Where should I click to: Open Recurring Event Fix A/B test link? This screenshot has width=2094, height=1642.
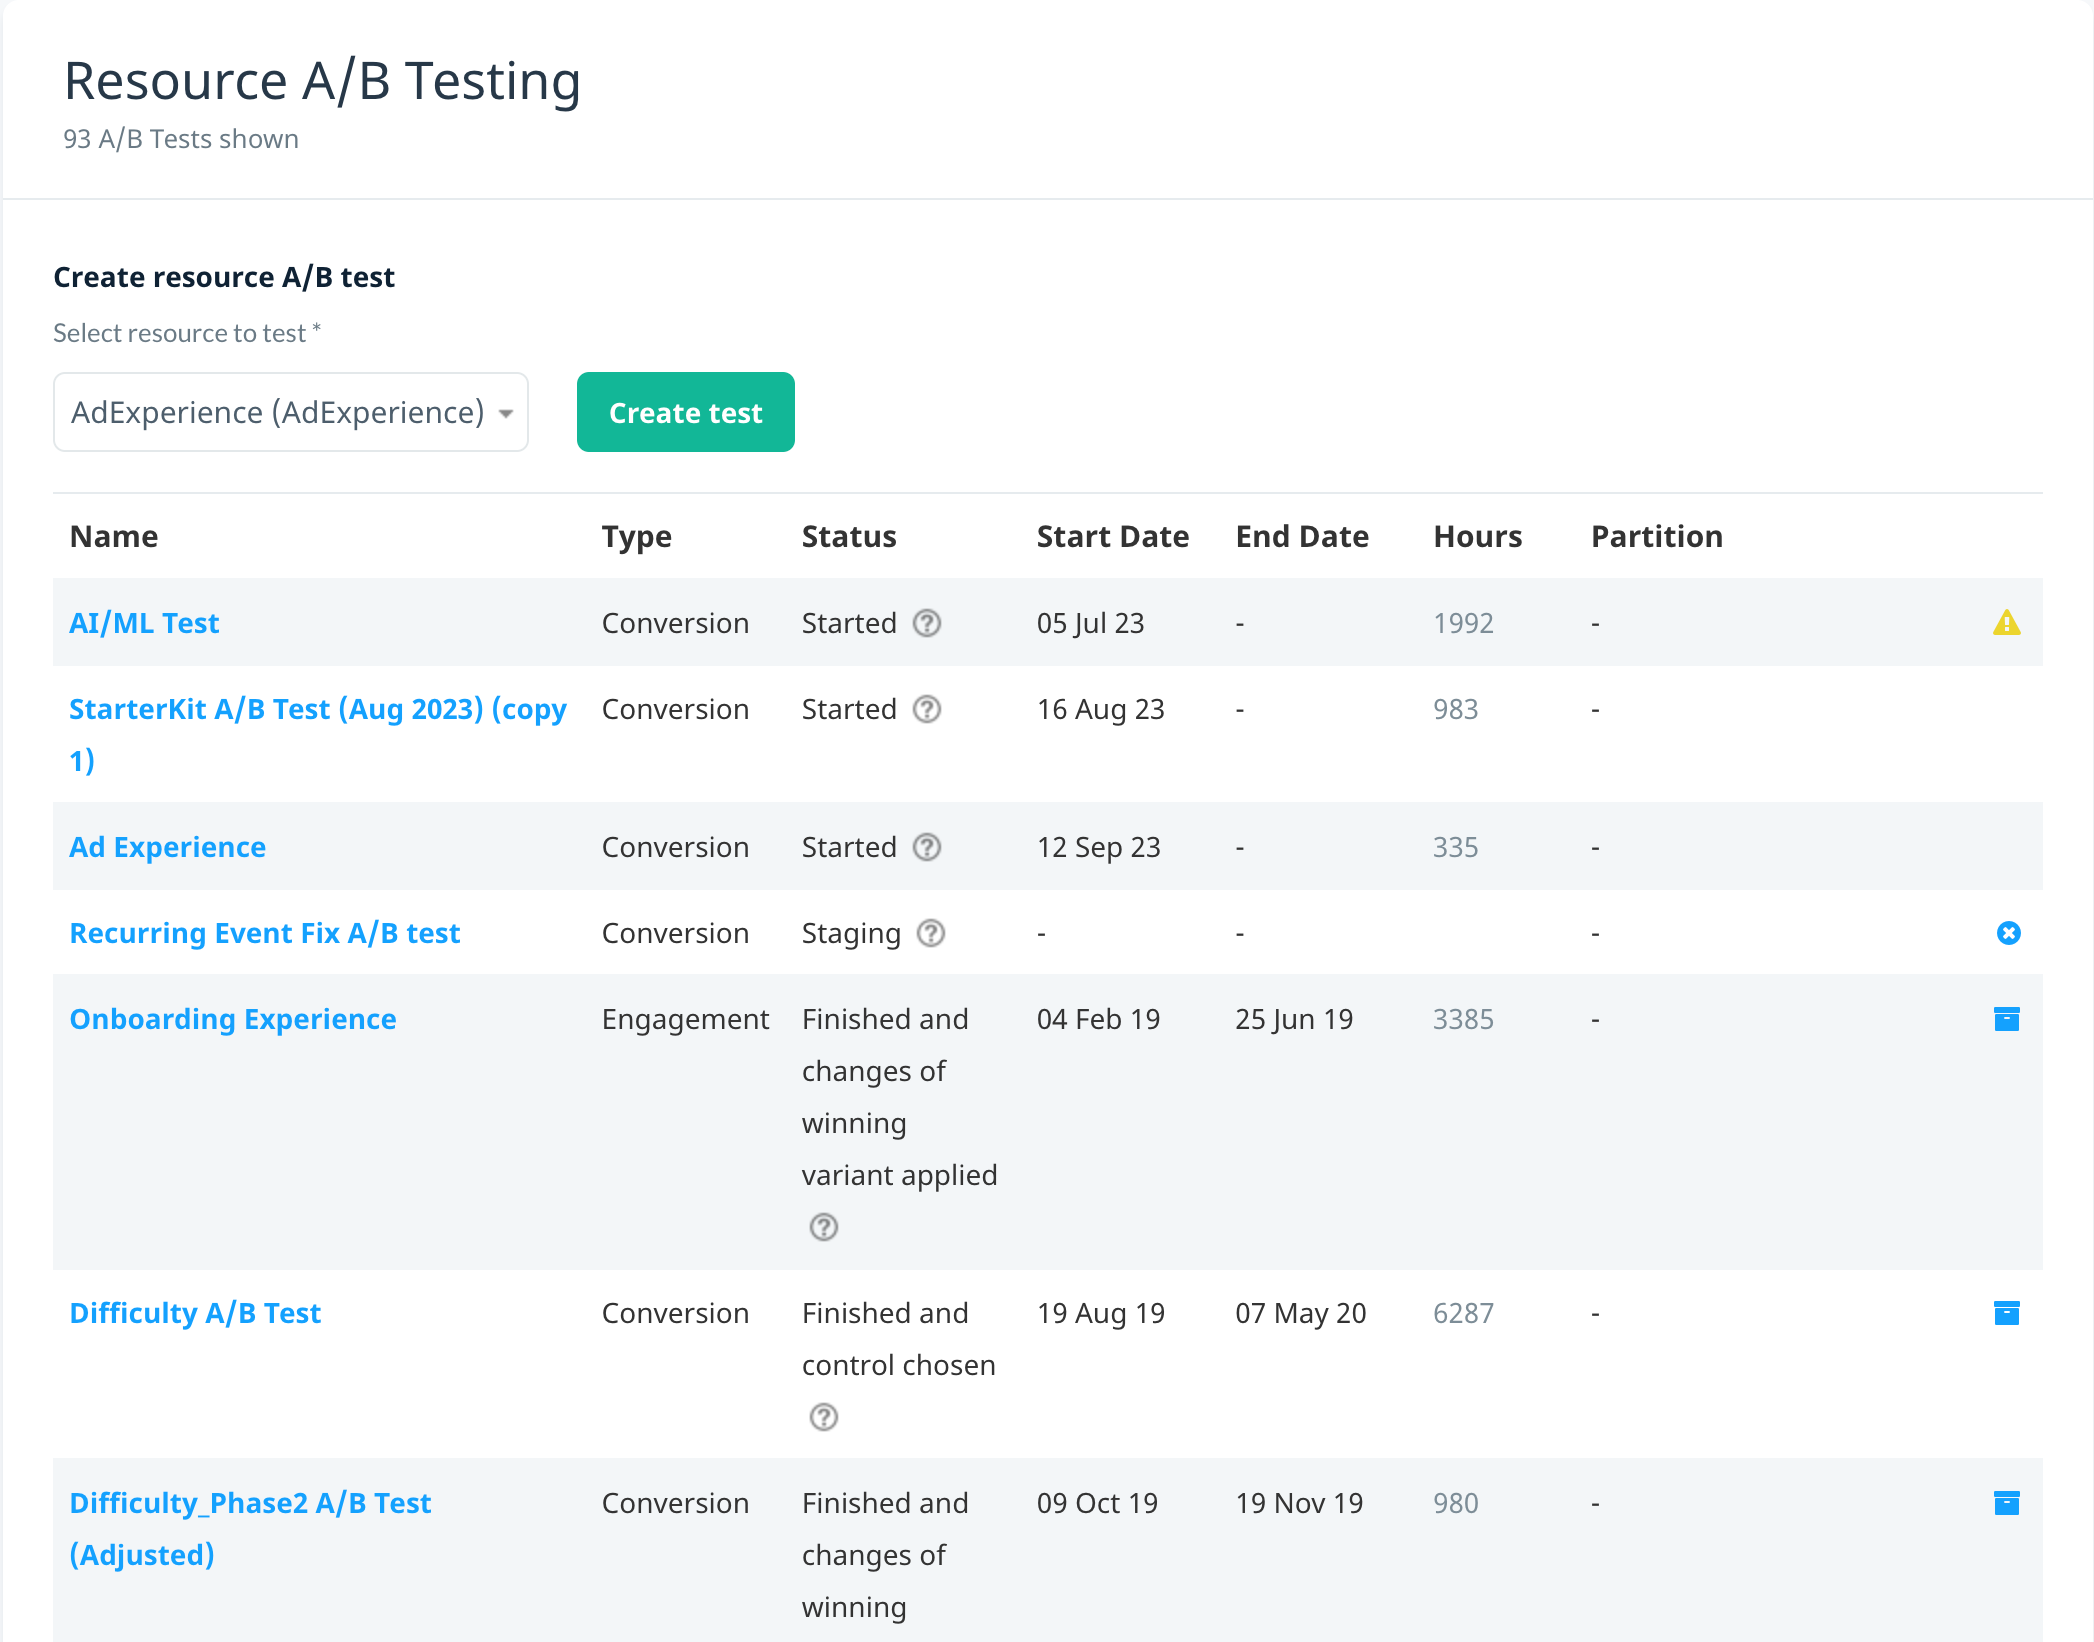point(264,933)
